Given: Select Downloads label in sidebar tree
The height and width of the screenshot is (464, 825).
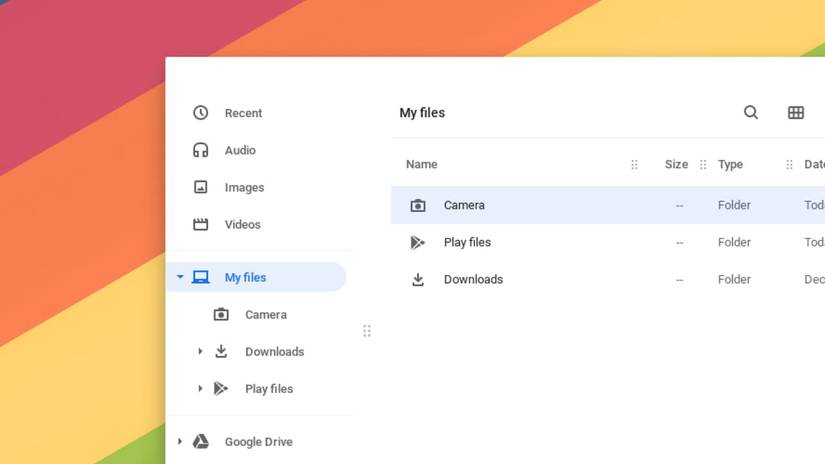Looking at the screenshot, I should point(275,351).
